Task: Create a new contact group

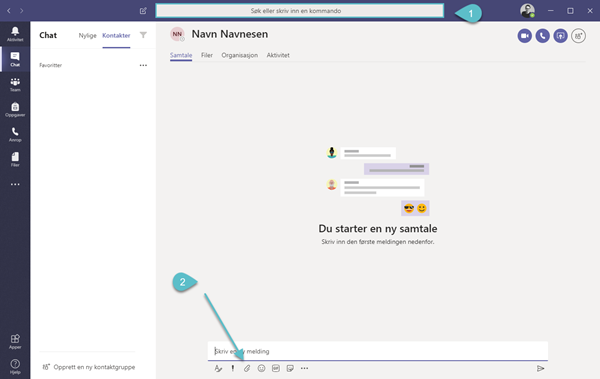Action: [x=89, y=367]
